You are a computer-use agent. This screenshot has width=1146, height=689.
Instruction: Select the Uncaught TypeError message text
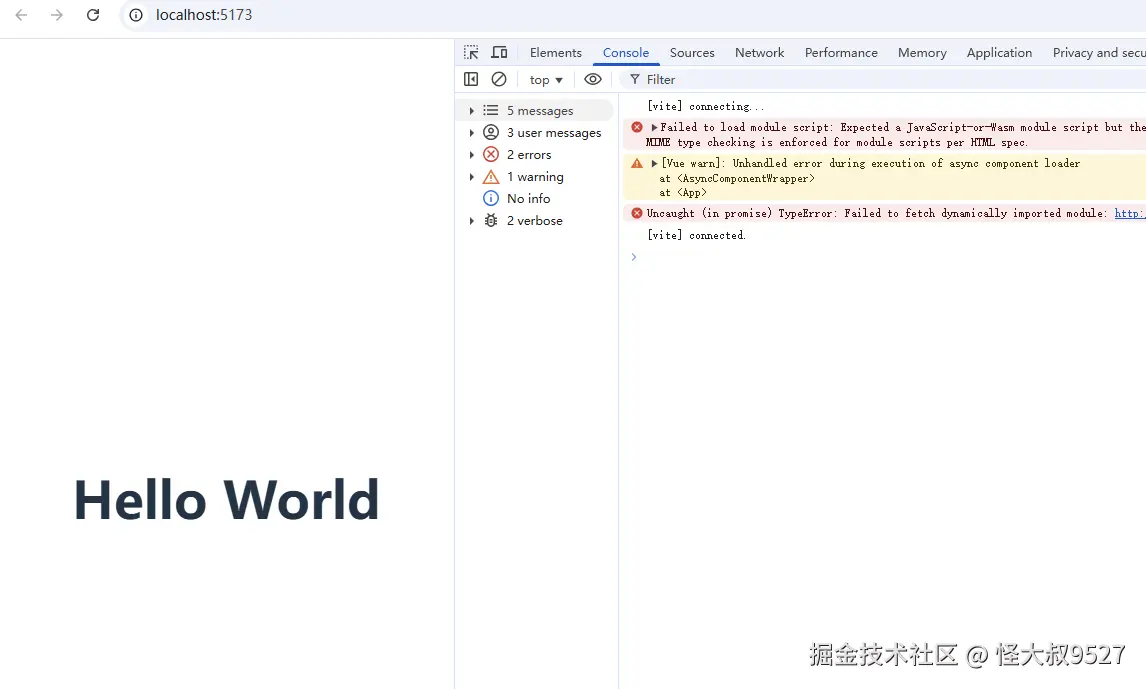pos(877,213)
